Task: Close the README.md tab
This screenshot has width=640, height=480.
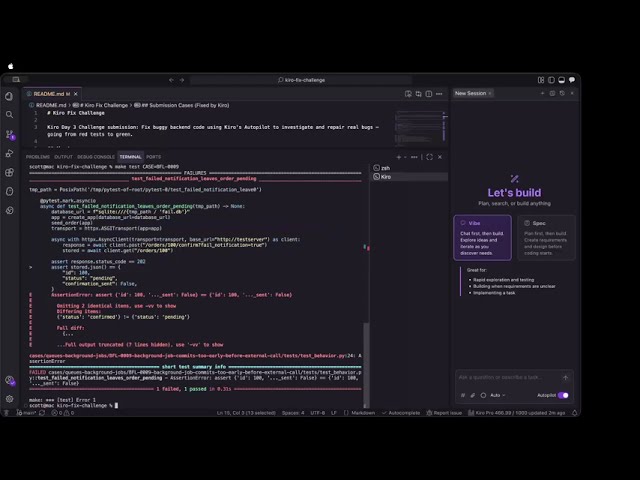Action: [76, 94]
